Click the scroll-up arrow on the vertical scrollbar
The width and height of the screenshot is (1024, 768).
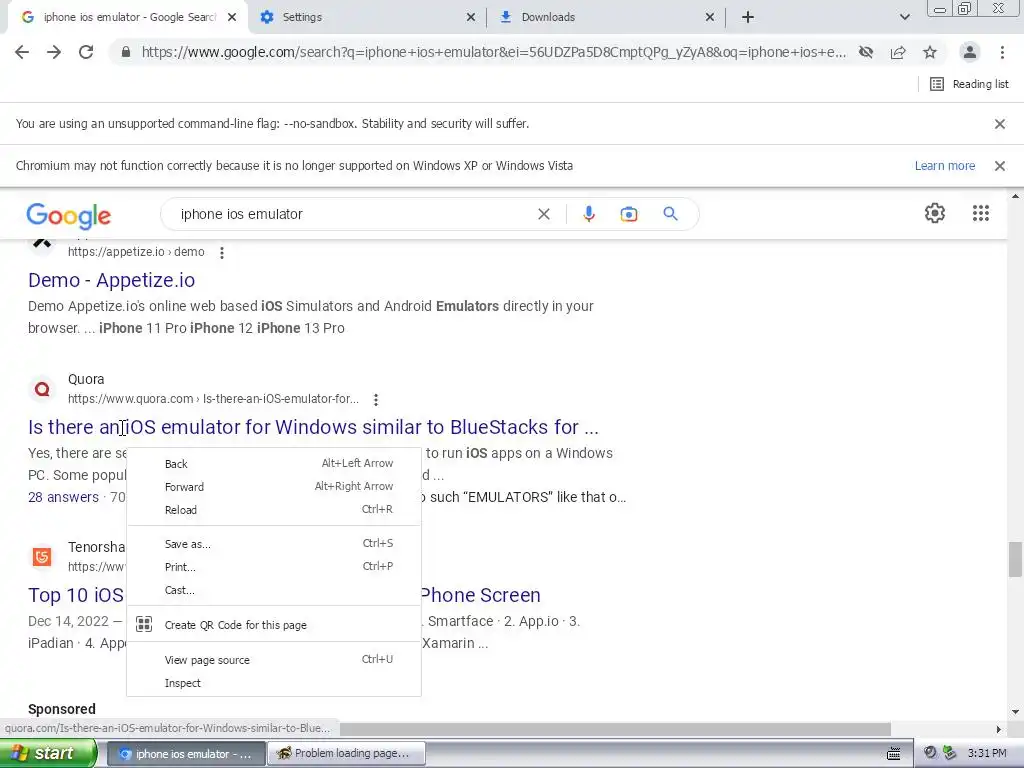(1015, 196)
